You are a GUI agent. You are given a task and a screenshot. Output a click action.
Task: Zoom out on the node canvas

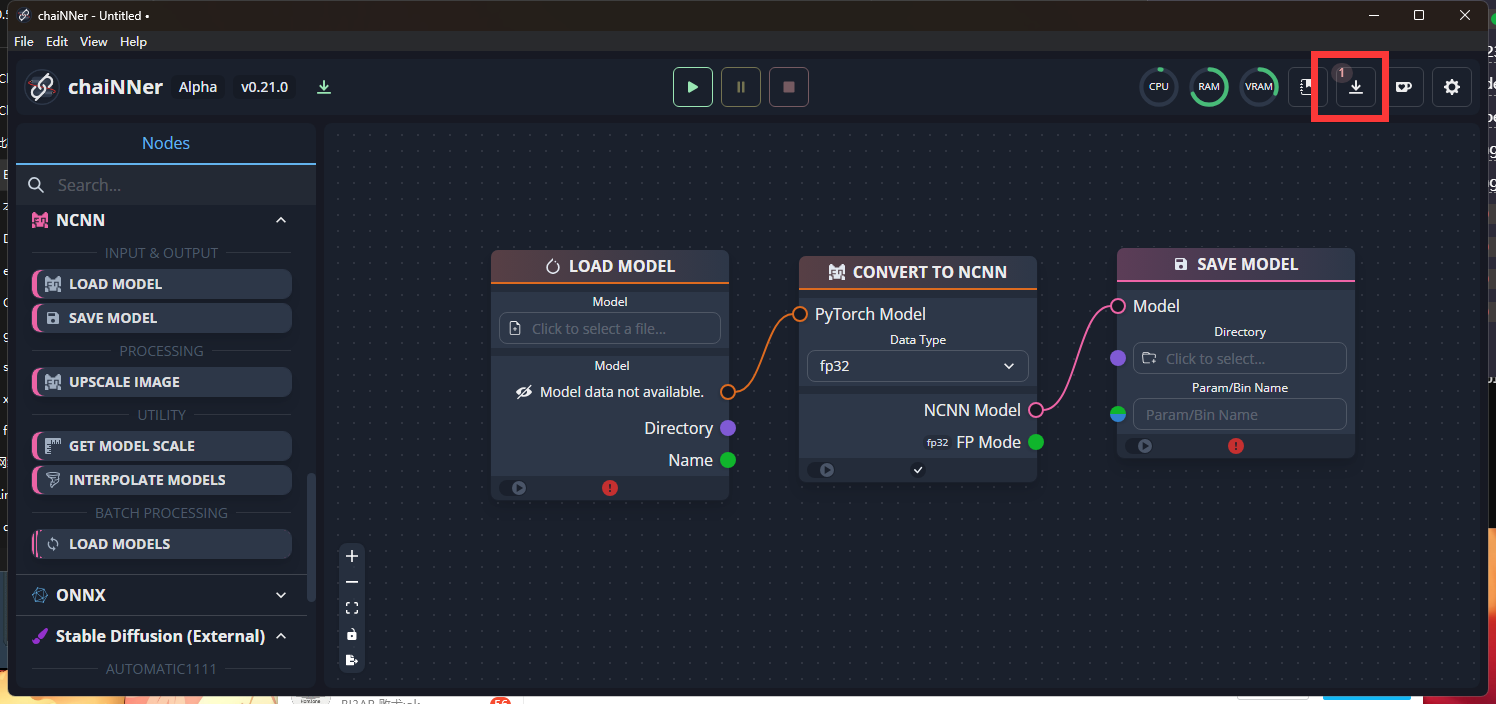point(352,582)
